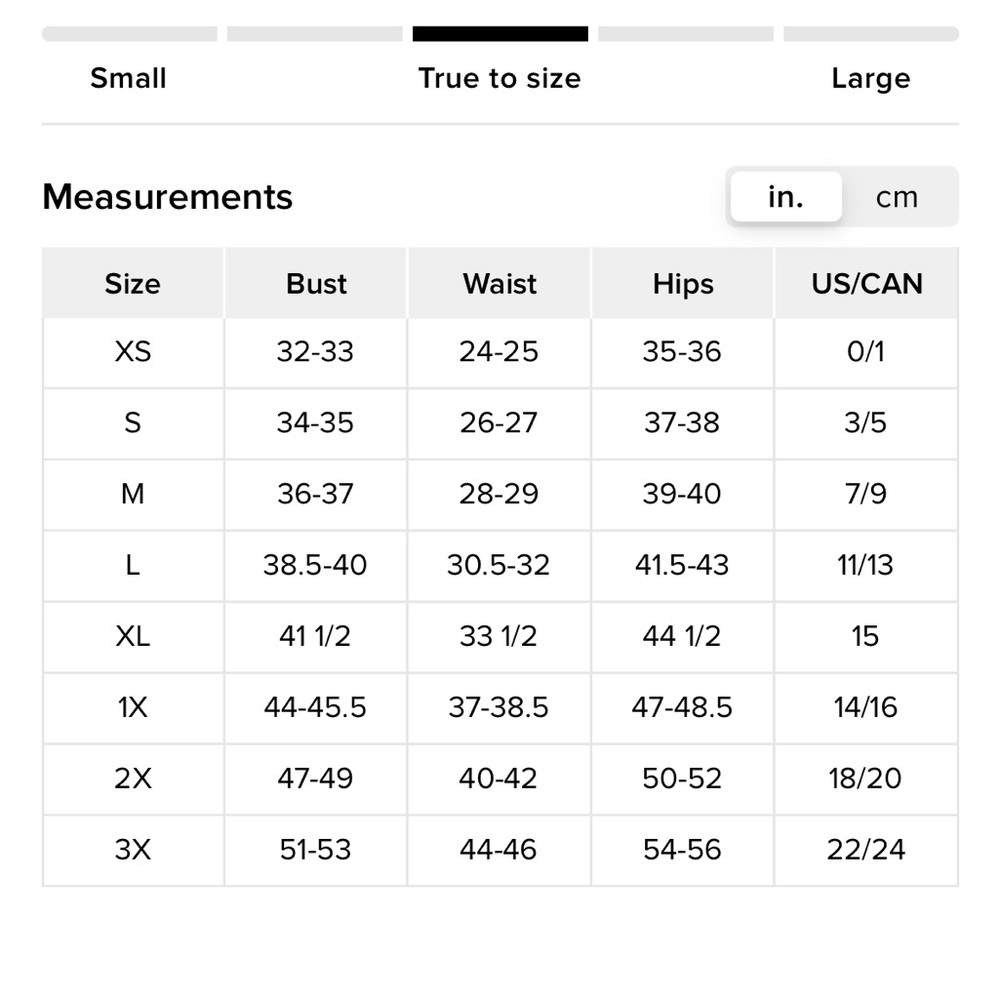Click the 3X size row label
Viewport: 1000px width, 1000px height.
[133, 850]
